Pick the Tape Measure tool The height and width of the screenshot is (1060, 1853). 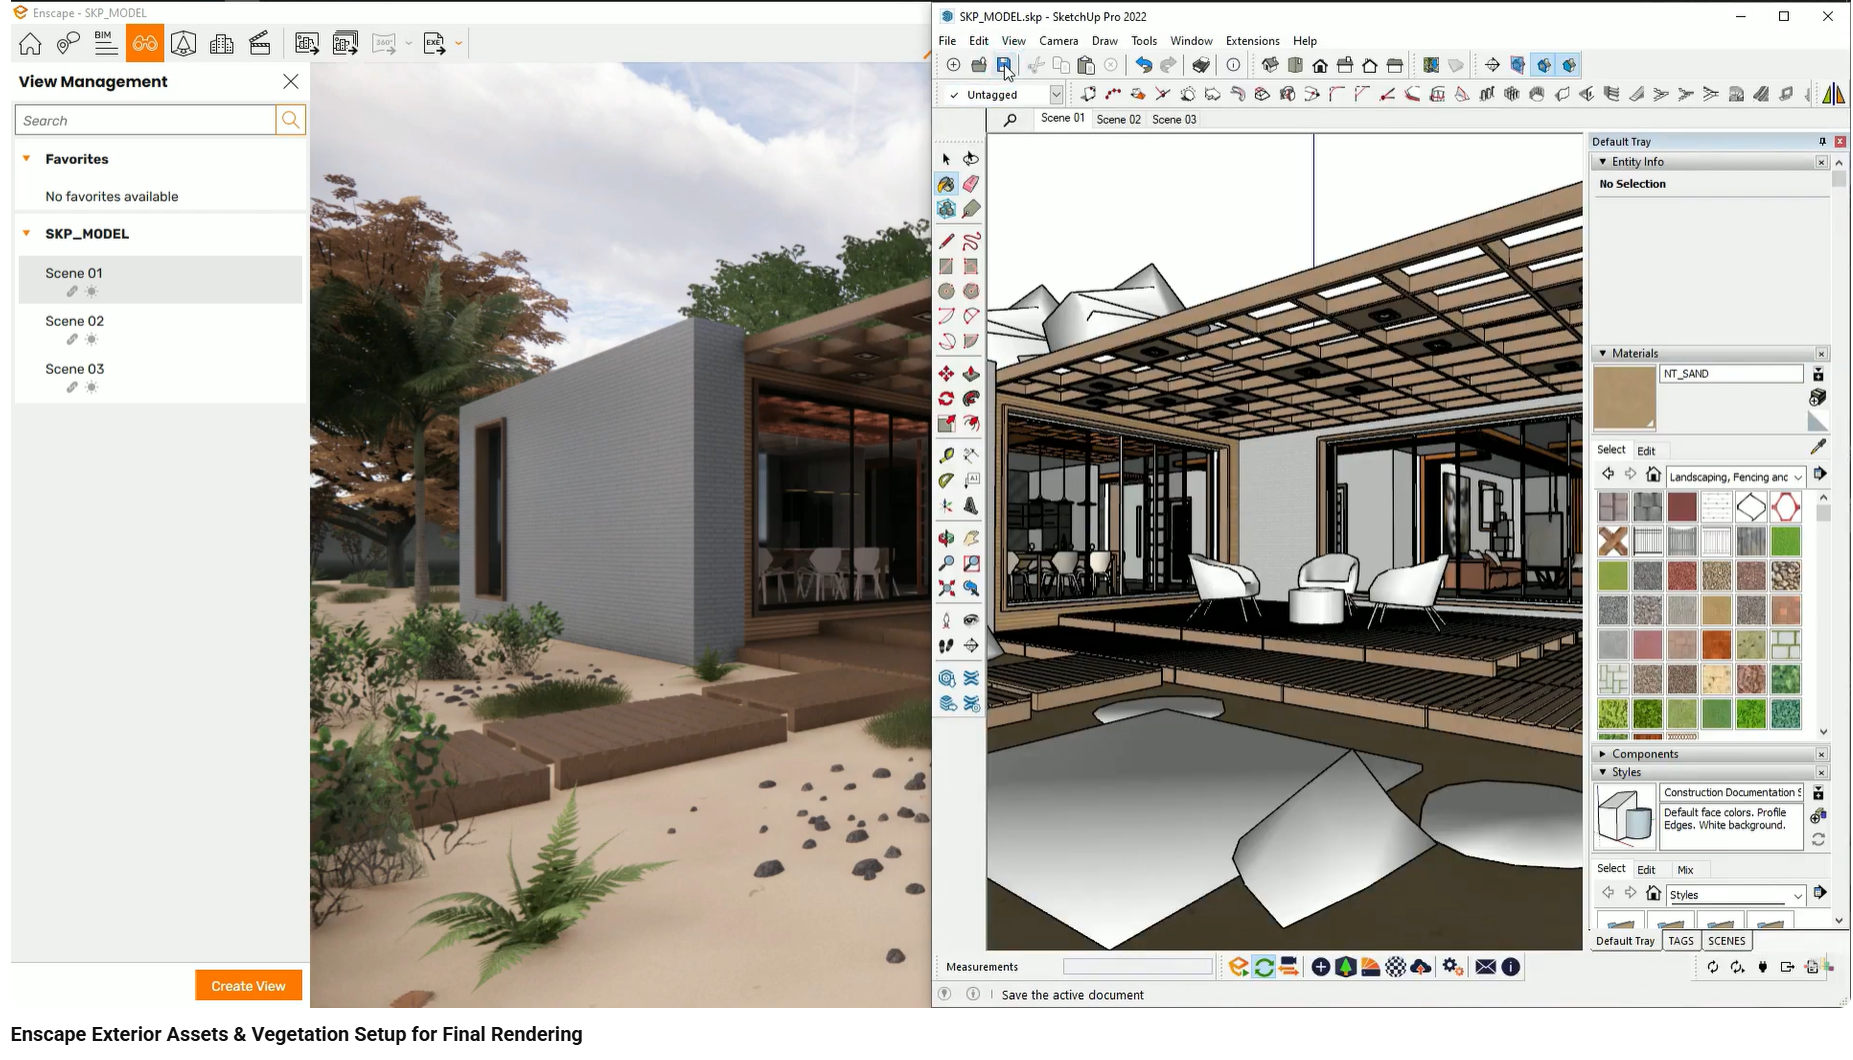[x=946, y=455]
